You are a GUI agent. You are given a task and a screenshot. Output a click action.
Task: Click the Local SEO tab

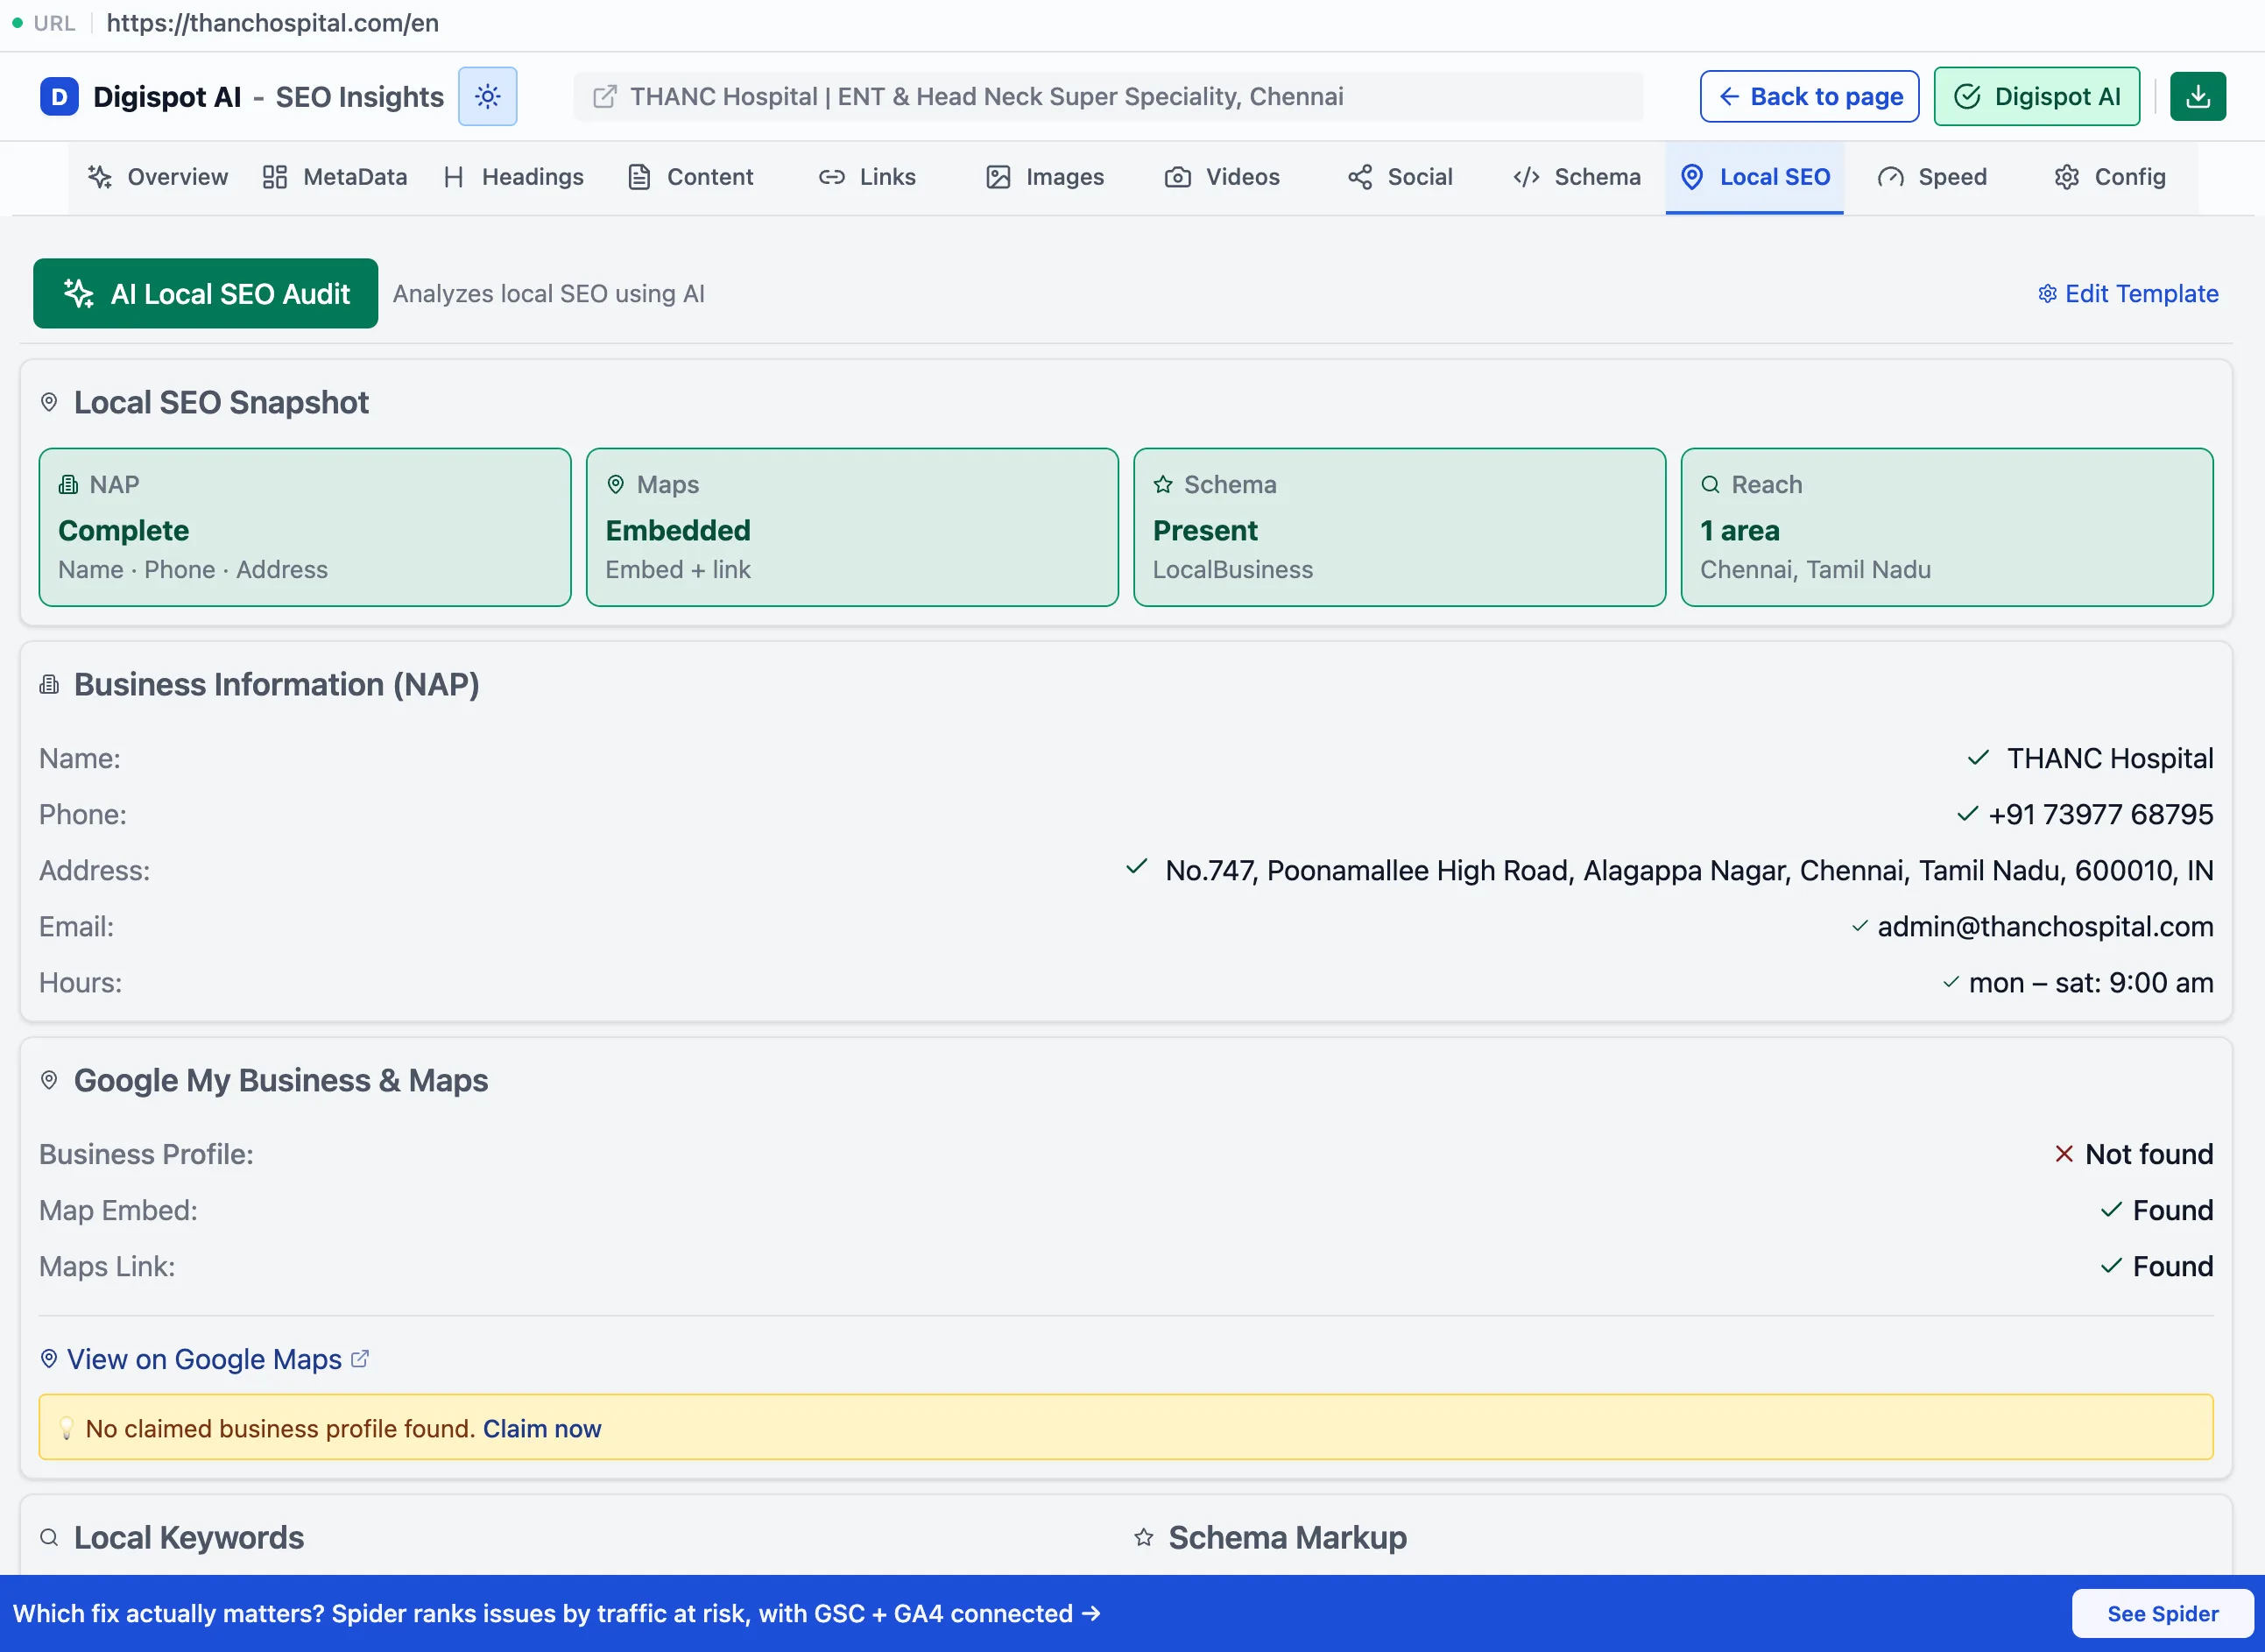tap(1755, 177)
